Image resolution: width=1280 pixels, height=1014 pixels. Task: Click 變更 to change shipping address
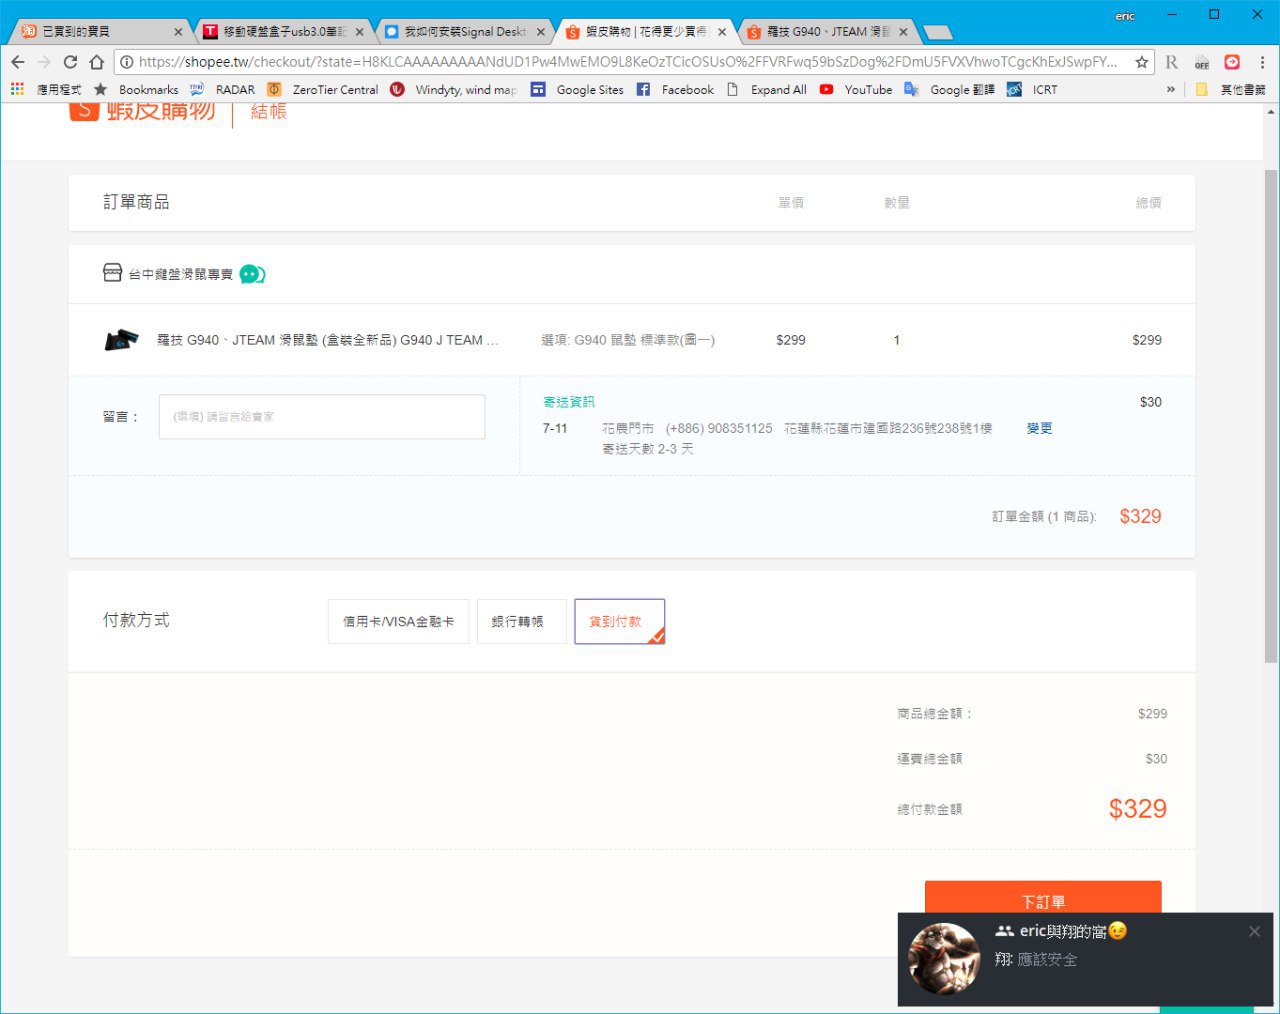1040,428
